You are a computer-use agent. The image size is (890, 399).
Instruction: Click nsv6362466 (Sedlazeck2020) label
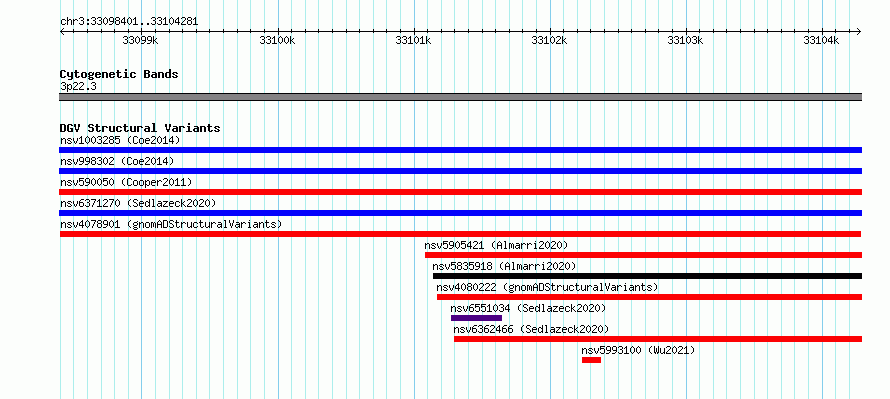531,329
